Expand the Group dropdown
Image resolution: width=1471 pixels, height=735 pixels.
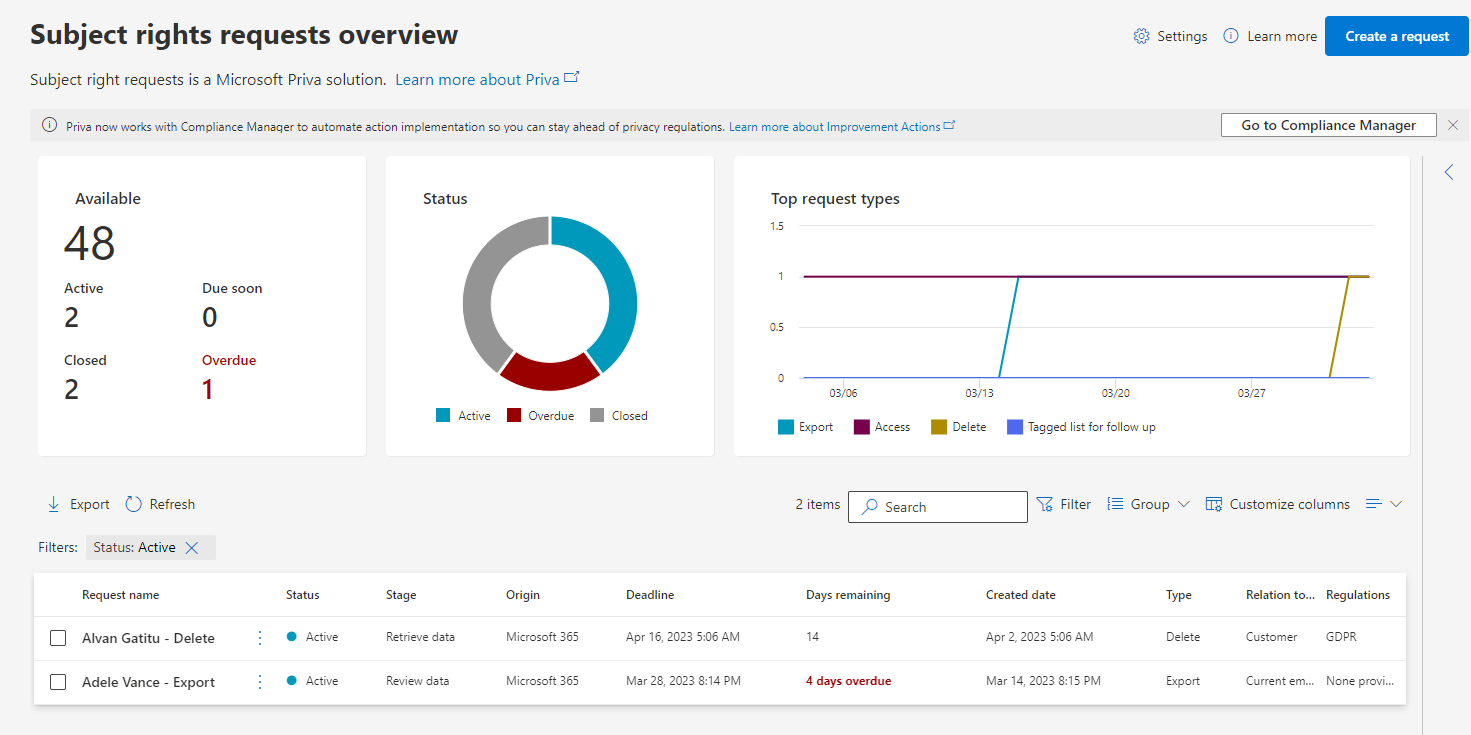point(1149,504)
